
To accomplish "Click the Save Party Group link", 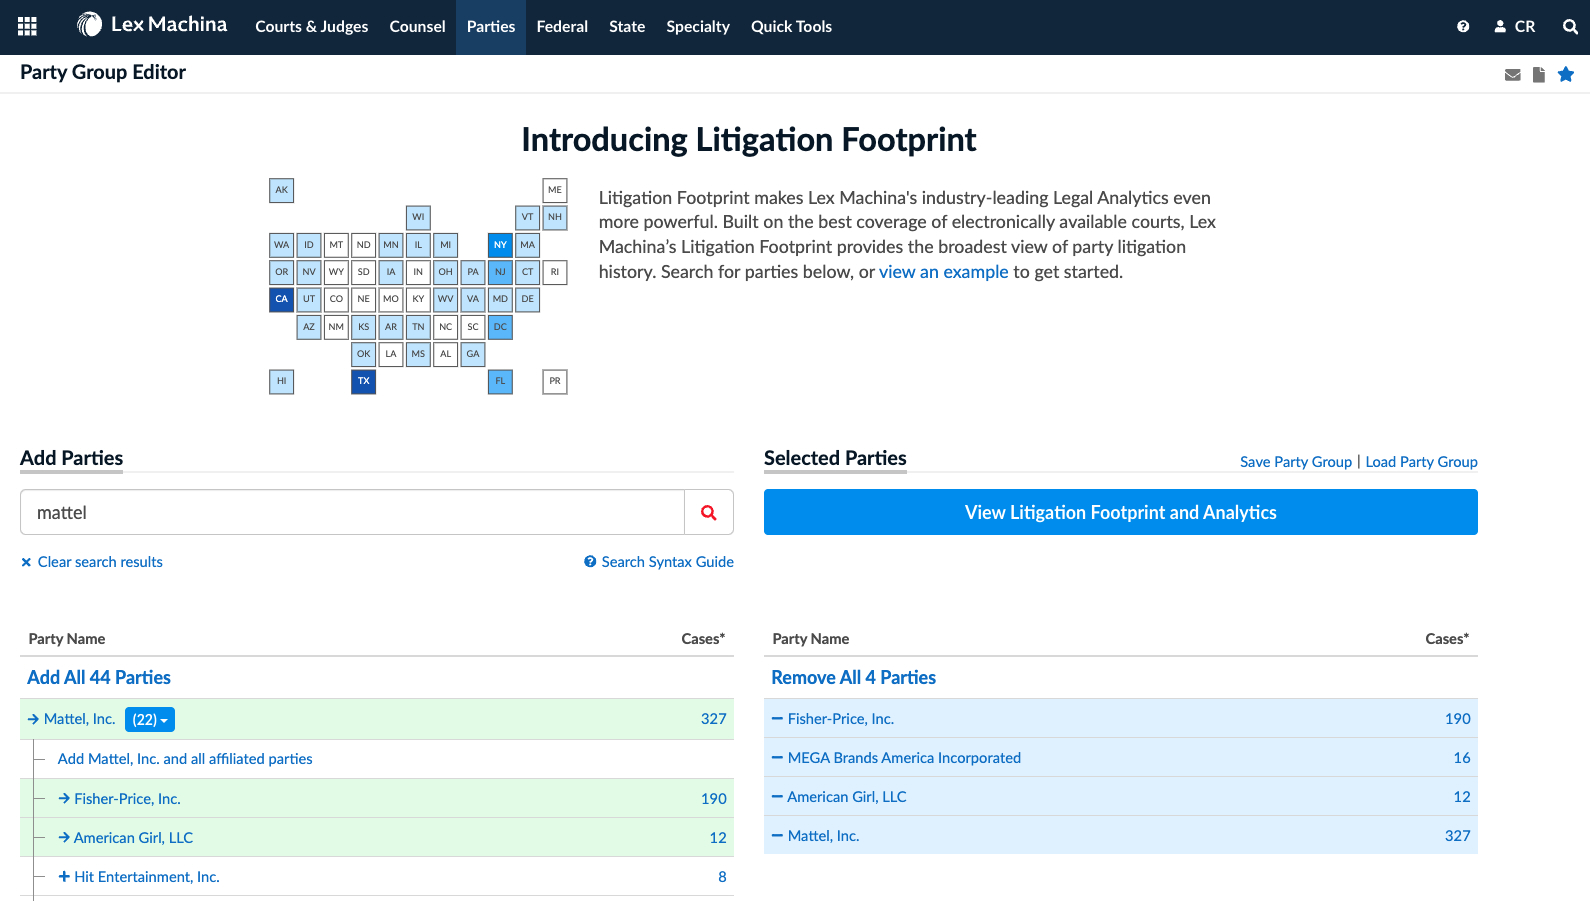I will 1296,462.
